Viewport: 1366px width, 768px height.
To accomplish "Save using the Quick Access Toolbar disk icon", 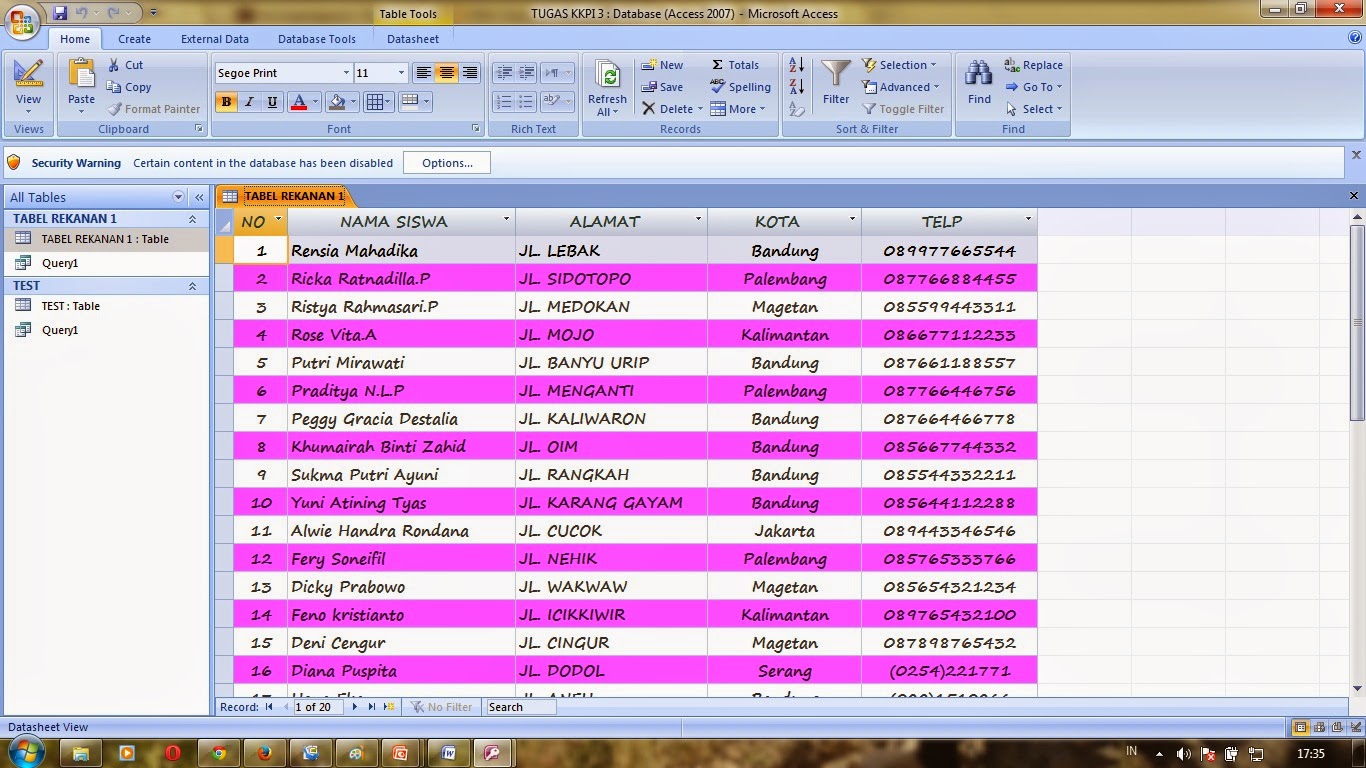I will [x=60, y=13].
